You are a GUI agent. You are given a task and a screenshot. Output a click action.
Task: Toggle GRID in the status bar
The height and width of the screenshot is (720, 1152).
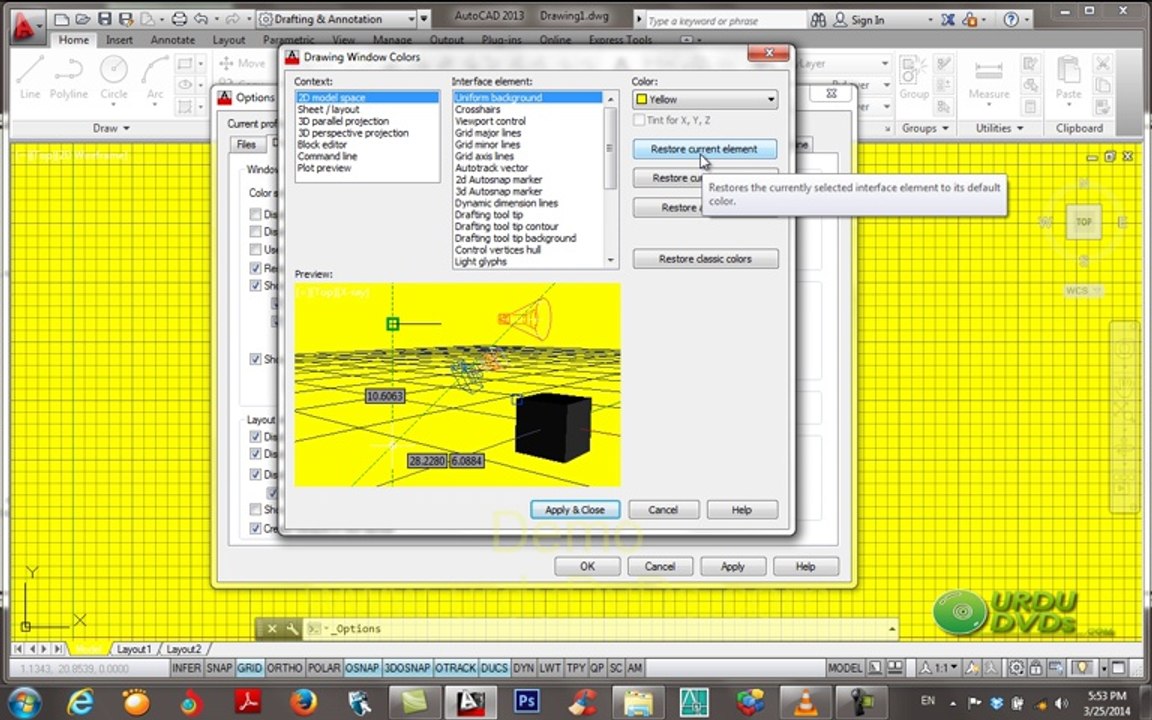click(x=249, y=668)
